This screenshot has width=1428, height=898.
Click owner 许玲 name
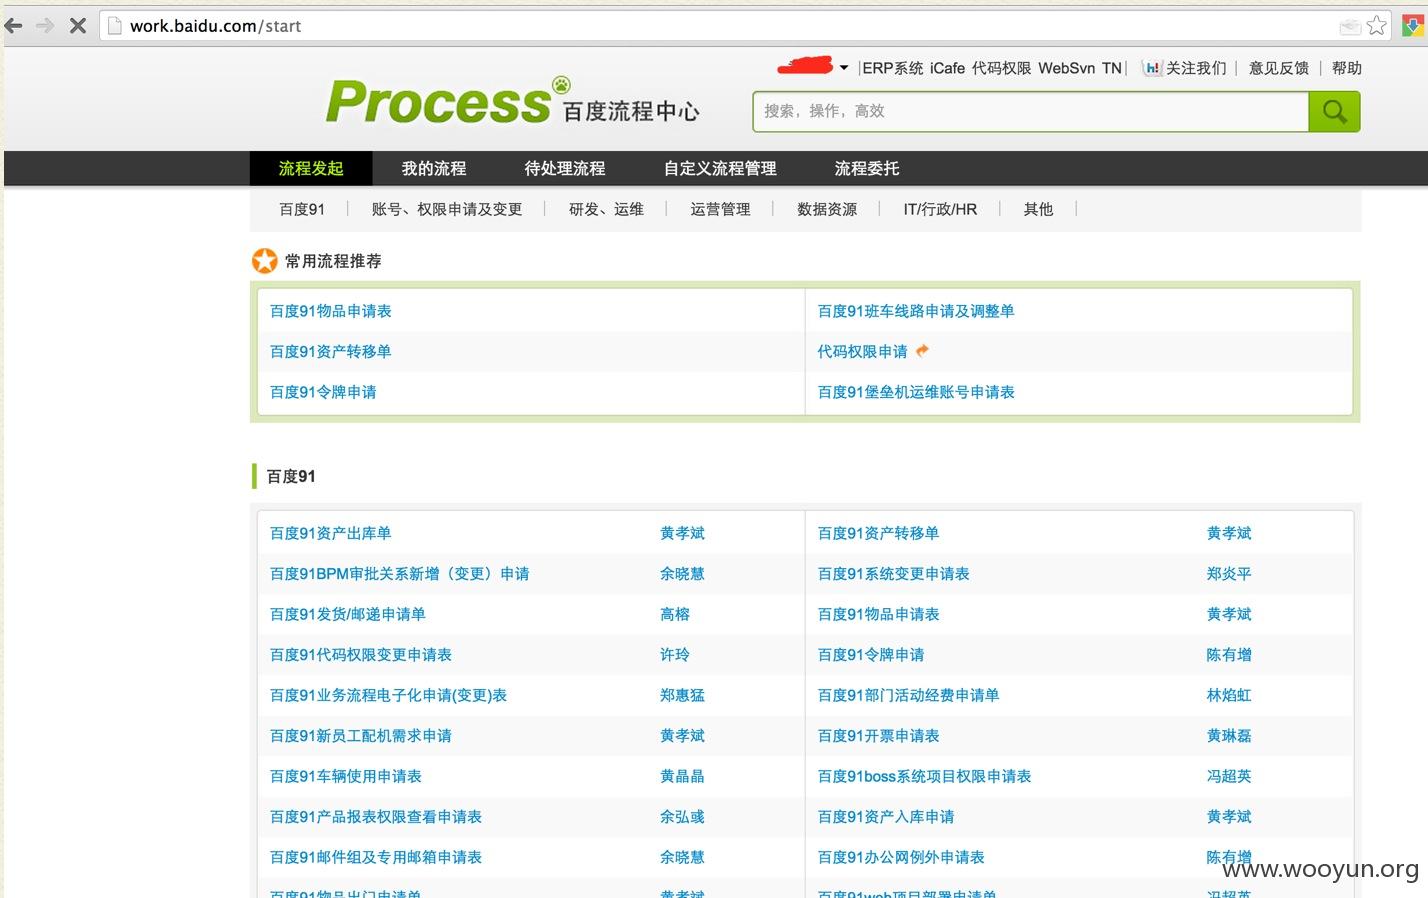click(675, 655)
